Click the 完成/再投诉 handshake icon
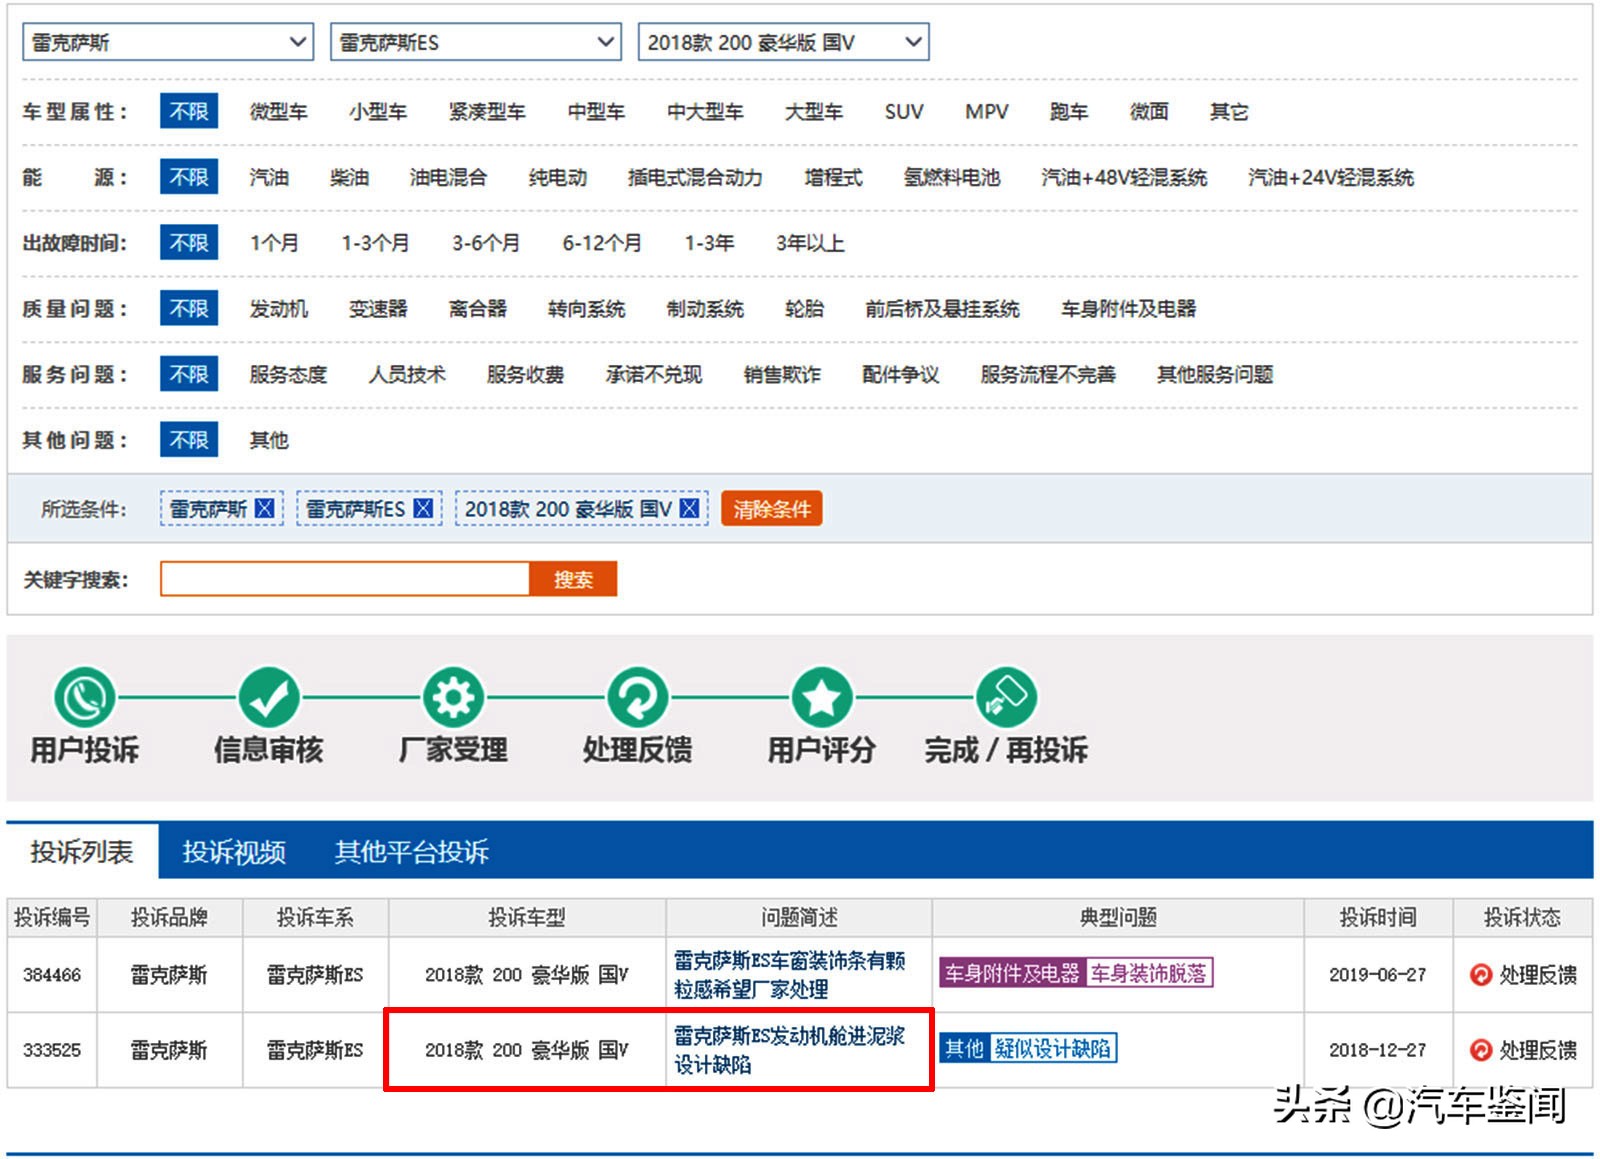 point(1005,697)
